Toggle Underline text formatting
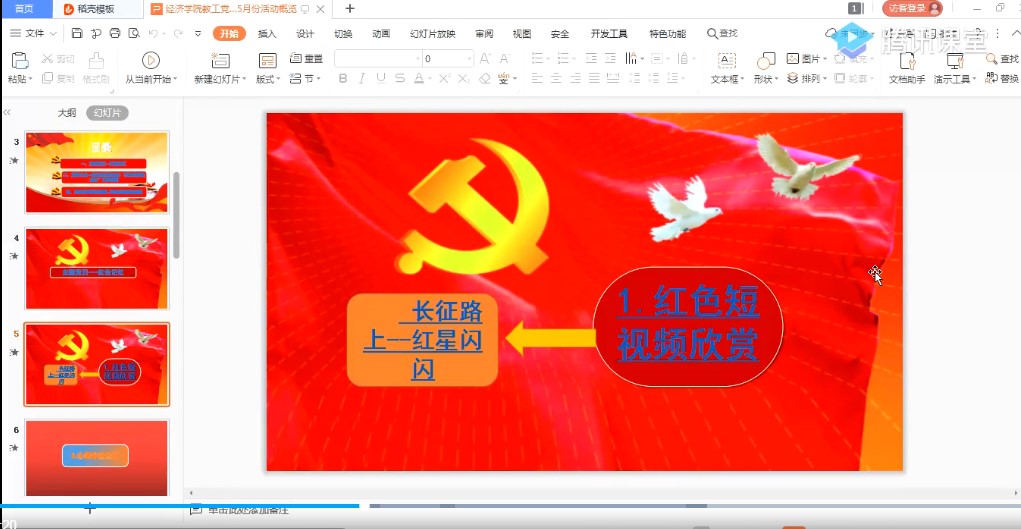Image resolution: width=1021 pixels, height=529 pixels. tap(381, 78)
